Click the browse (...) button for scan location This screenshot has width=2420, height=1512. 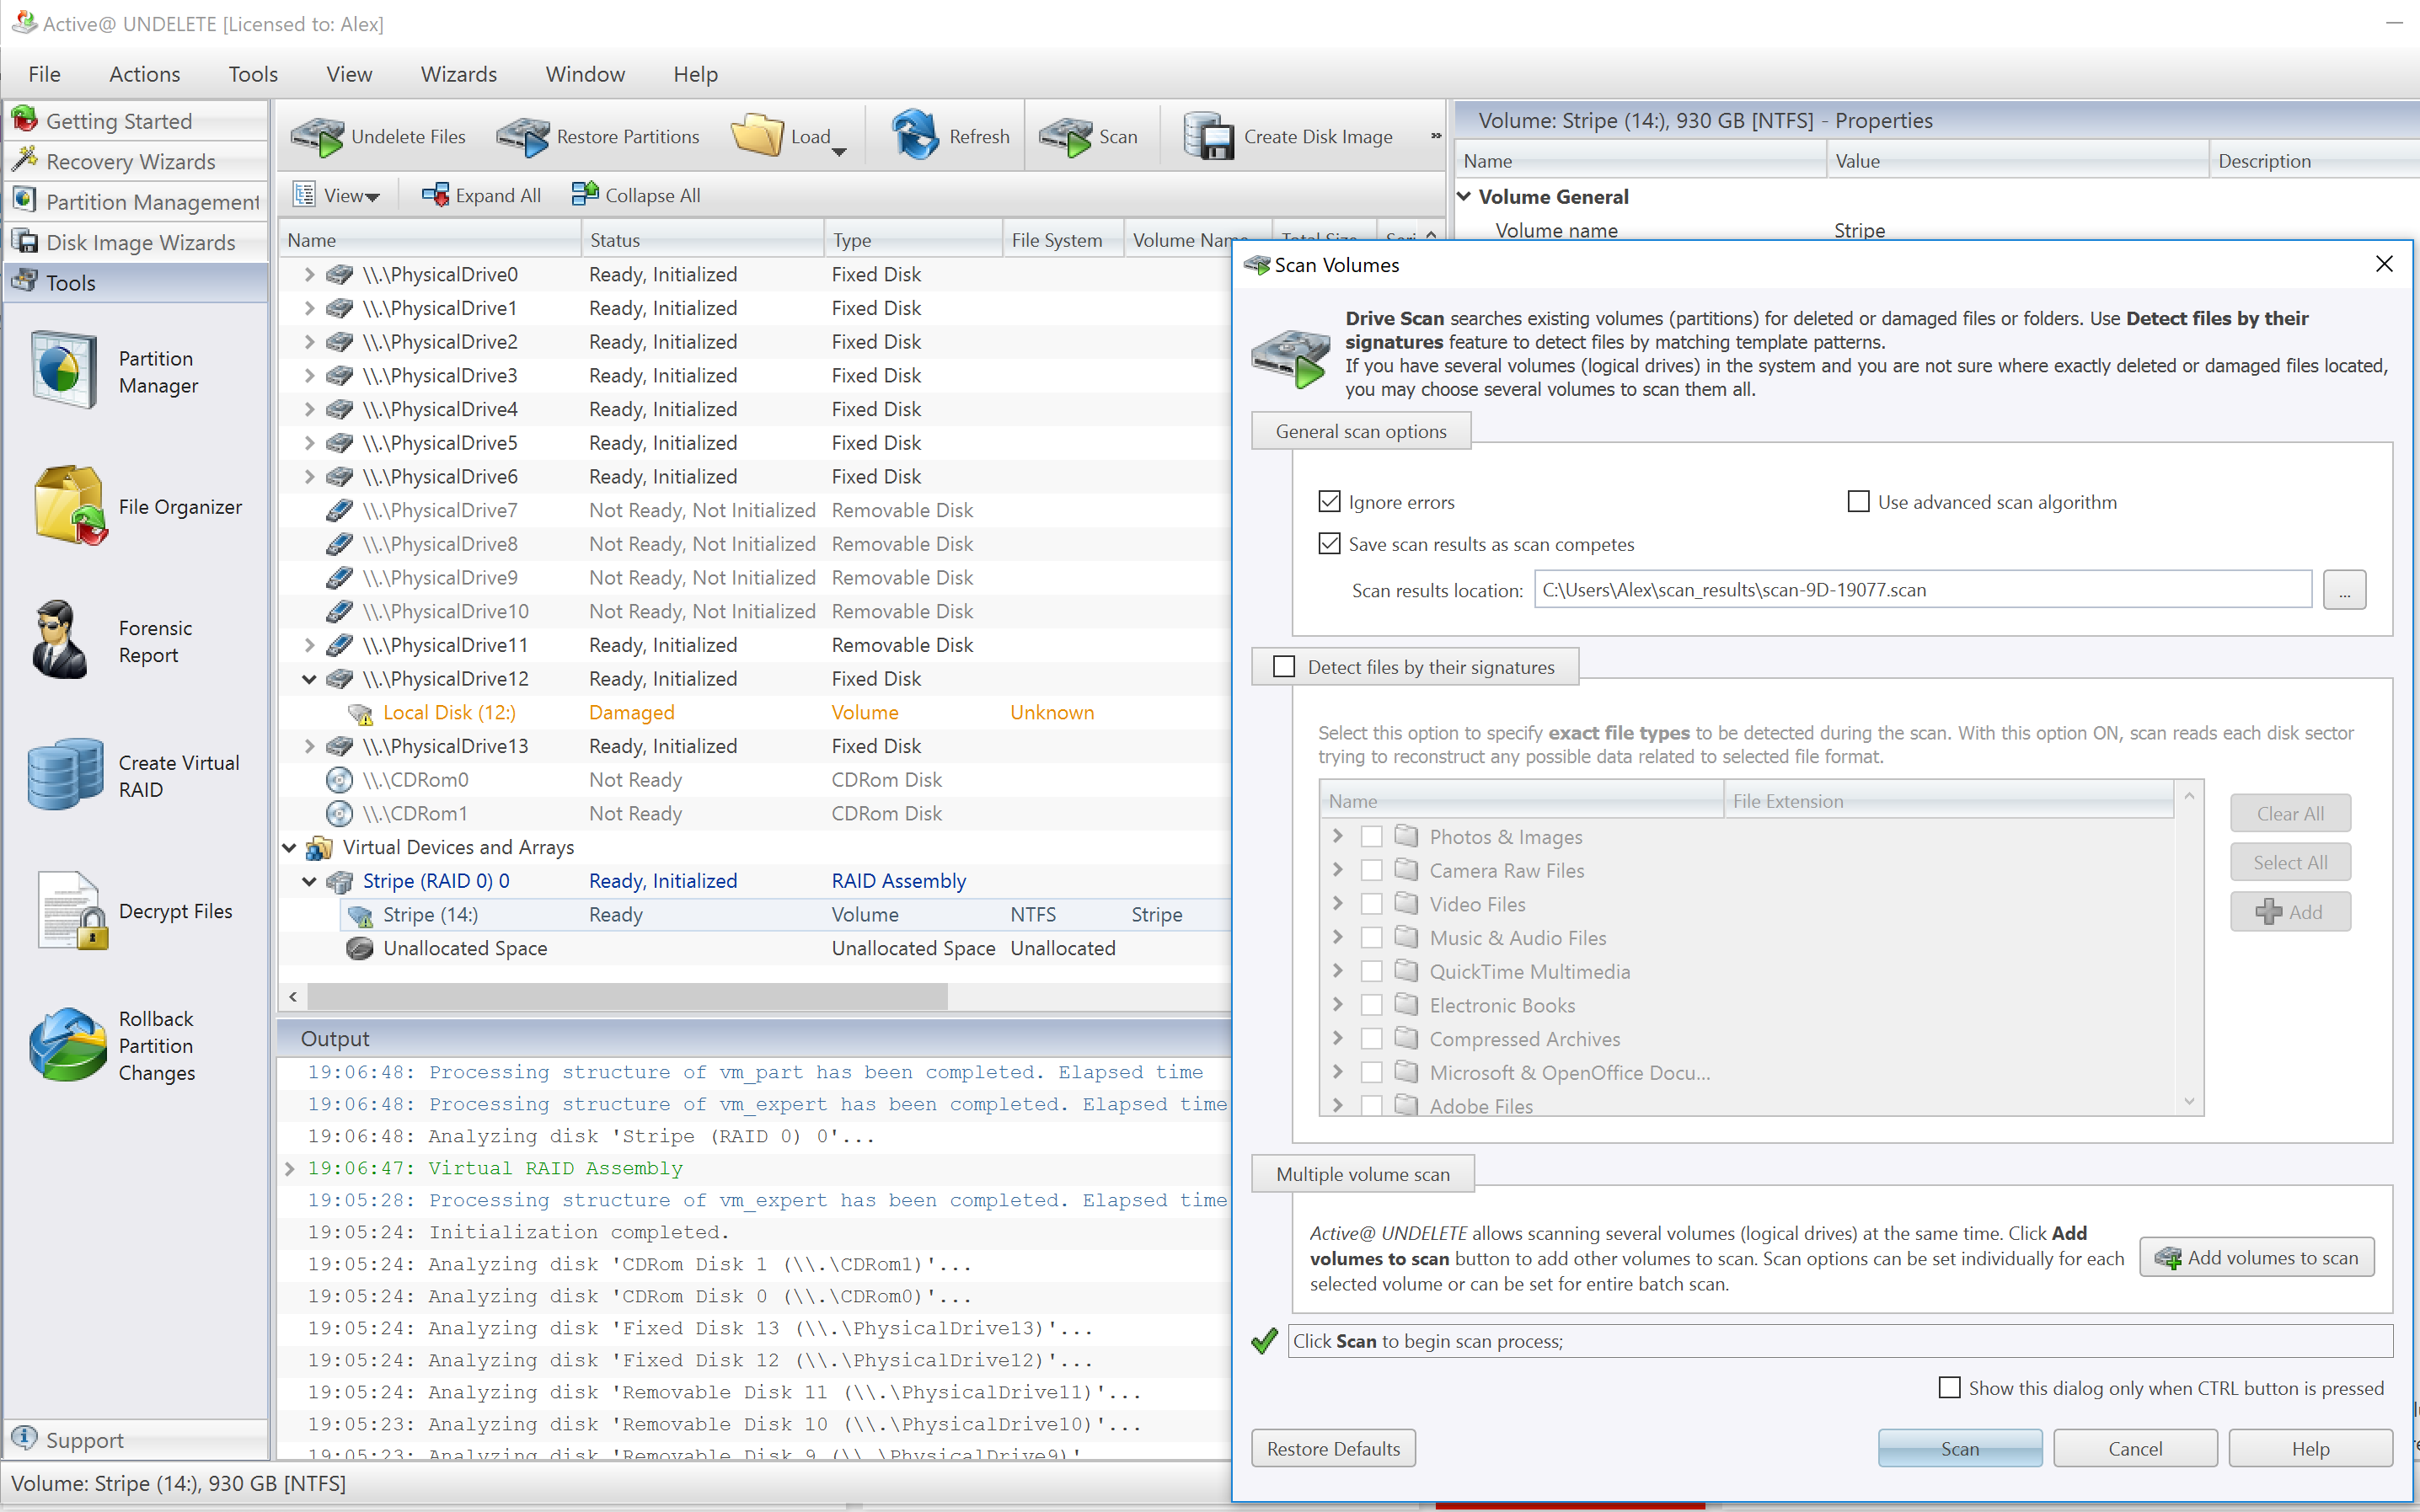point(2344,589)
